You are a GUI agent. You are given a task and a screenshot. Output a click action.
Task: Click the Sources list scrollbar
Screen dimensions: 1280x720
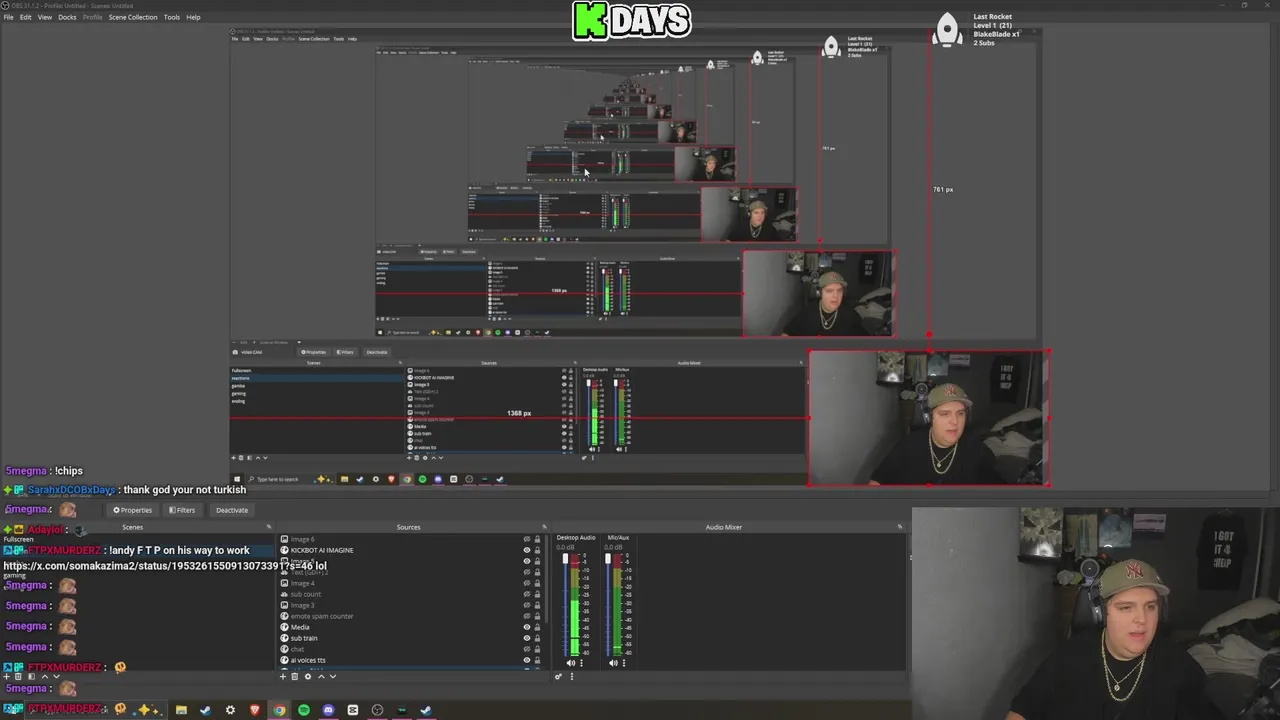(x=546, y=578)
